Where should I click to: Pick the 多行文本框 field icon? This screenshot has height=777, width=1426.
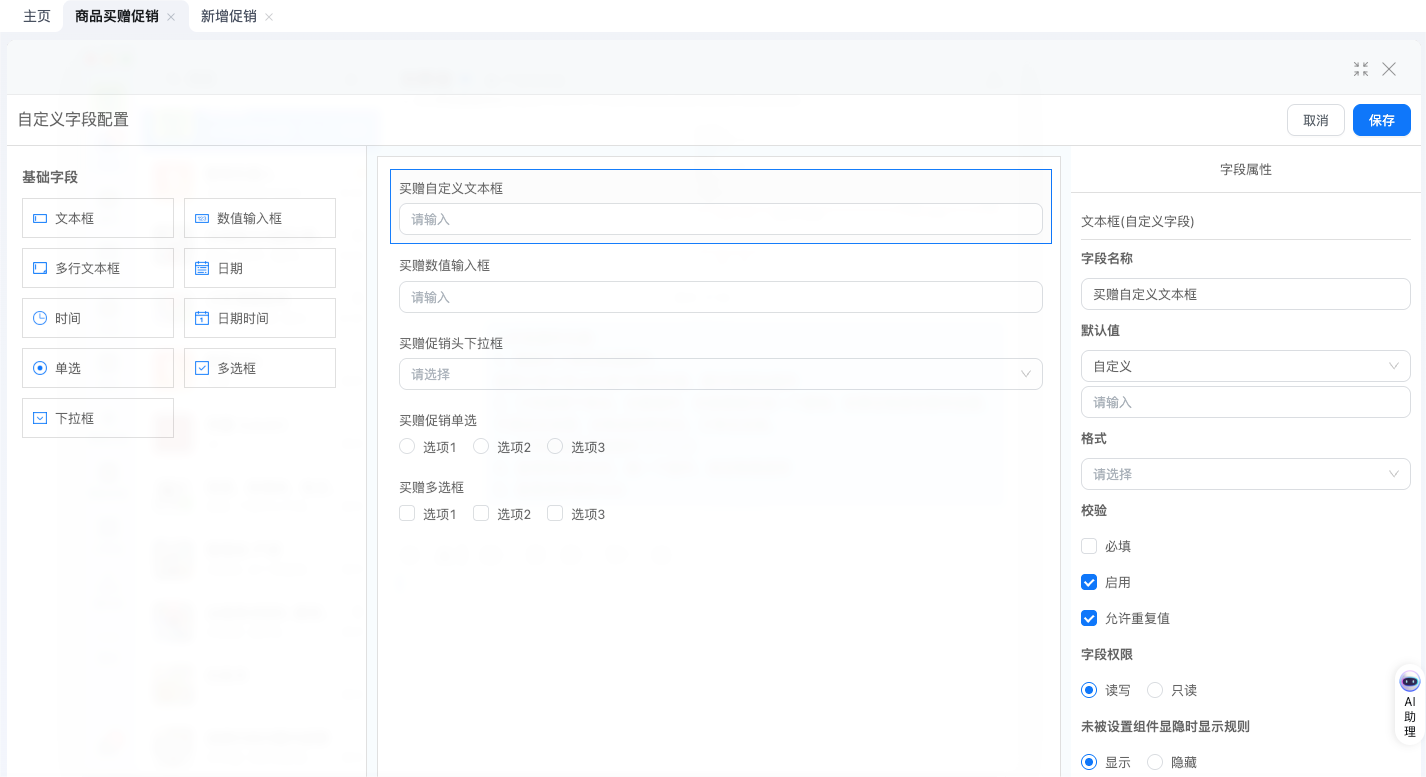[40, 268]
